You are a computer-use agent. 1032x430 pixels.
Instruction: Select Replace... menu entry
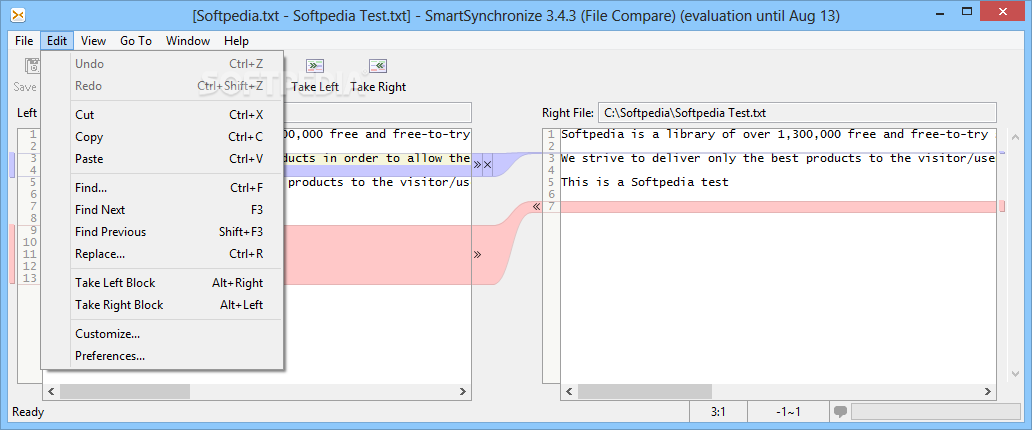(x=163, y=254)
